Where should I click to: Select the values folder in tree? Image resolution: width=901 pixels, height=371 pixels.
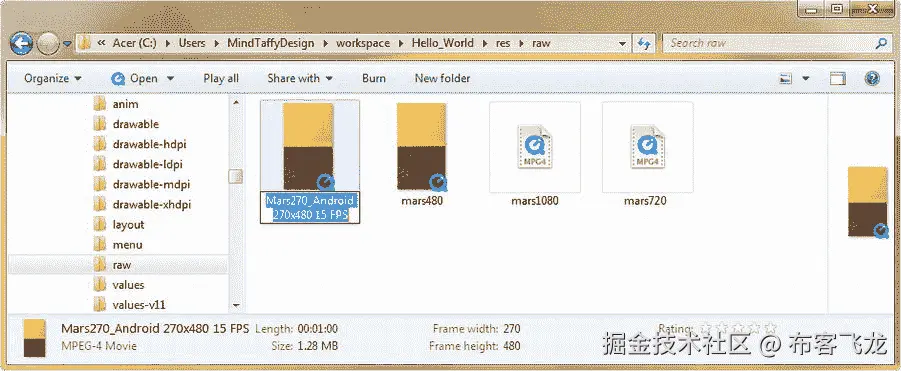pos(128,285)
